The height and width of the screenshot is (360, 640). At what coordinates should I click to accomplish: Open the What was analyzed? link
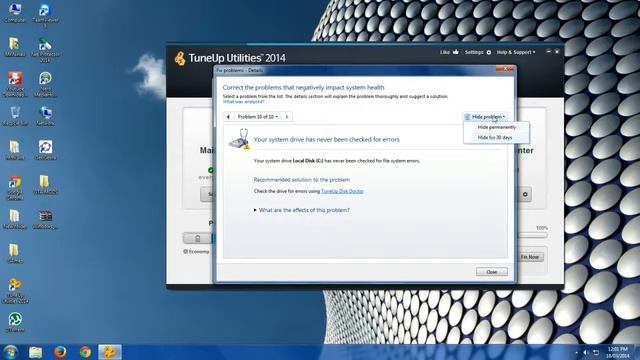[243, 102]
